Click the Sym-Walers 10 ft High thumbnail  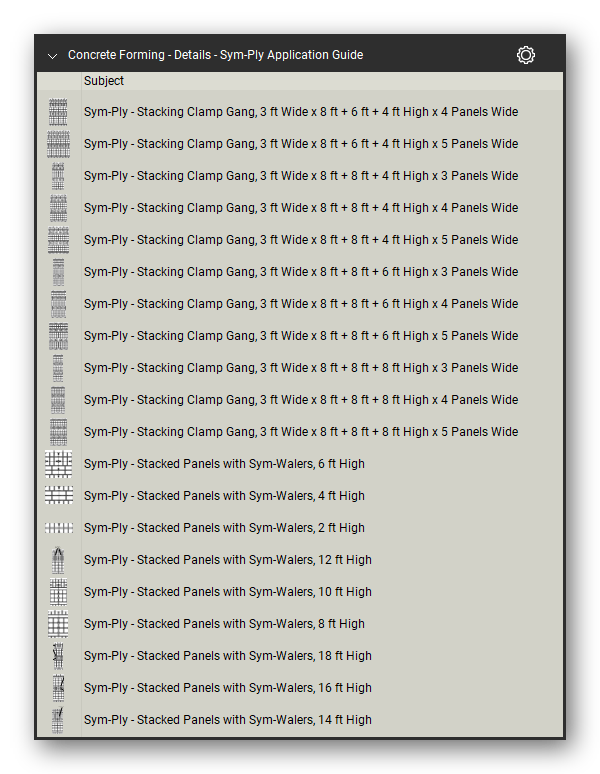click(58, 592)
